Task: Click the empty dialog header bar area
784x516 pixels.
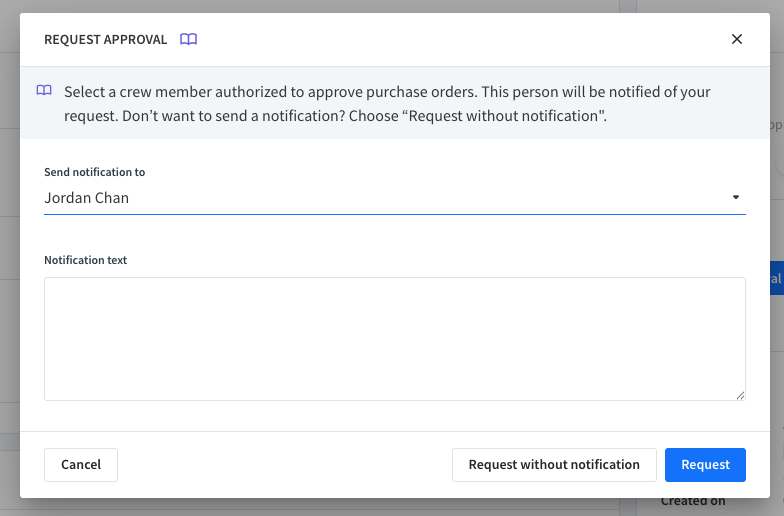Action: 460,39
